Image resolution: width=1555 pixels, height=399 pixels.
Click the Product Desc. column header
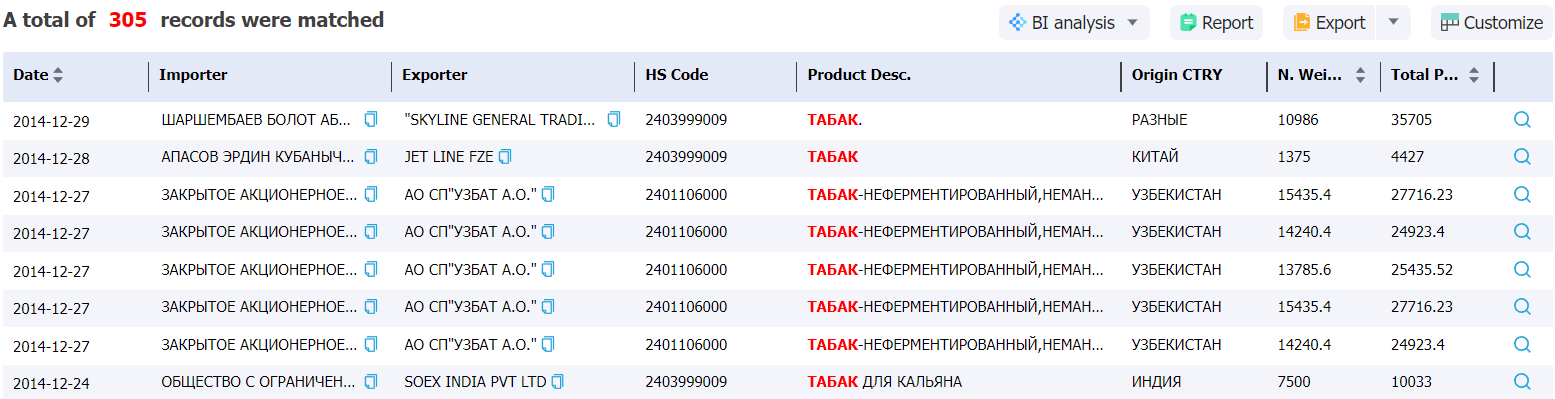pyautogui.click(x=859, y=75)
